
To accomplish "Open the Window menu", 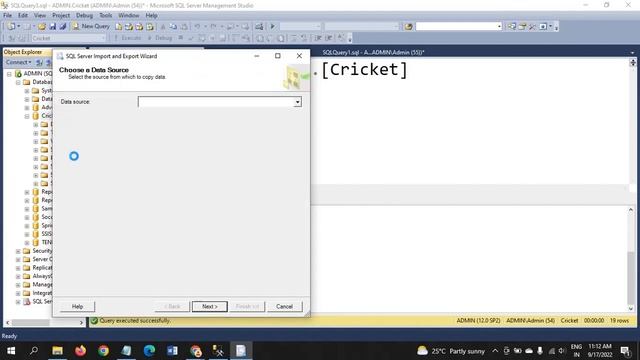I will point(129,16).
